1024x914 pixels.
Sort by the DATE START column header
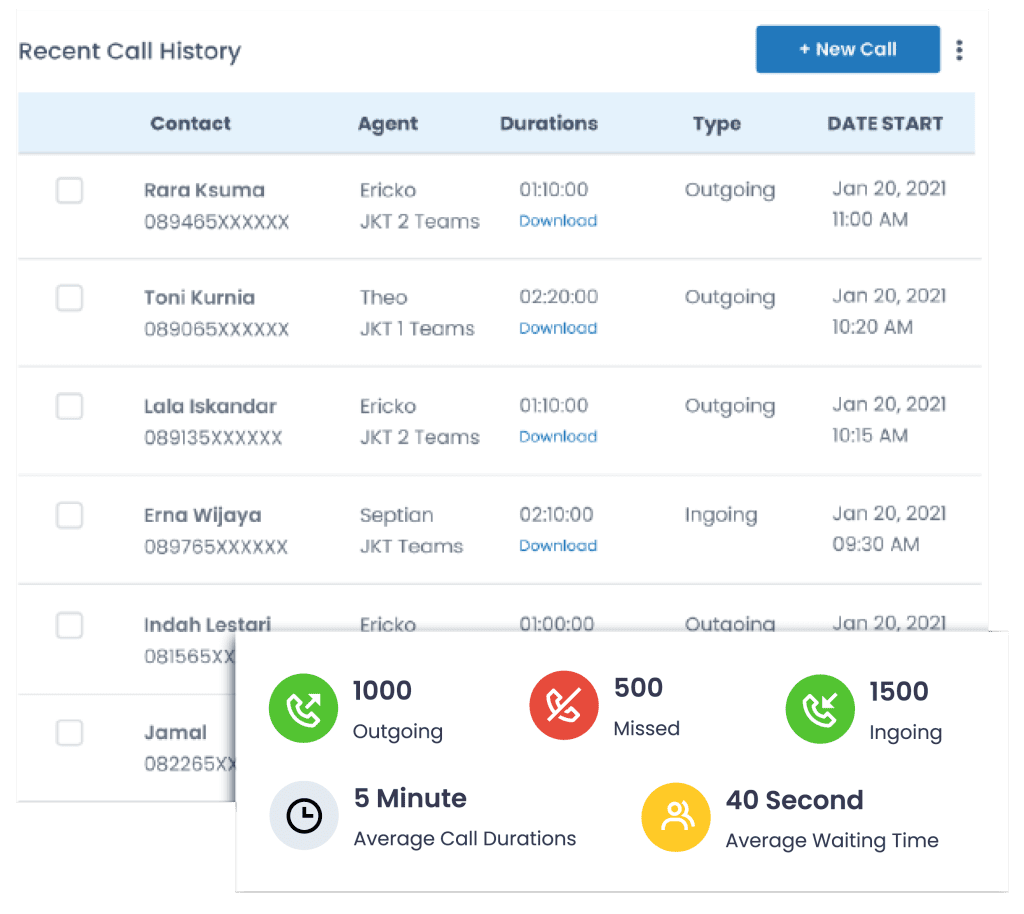click(x=885, y=123)
